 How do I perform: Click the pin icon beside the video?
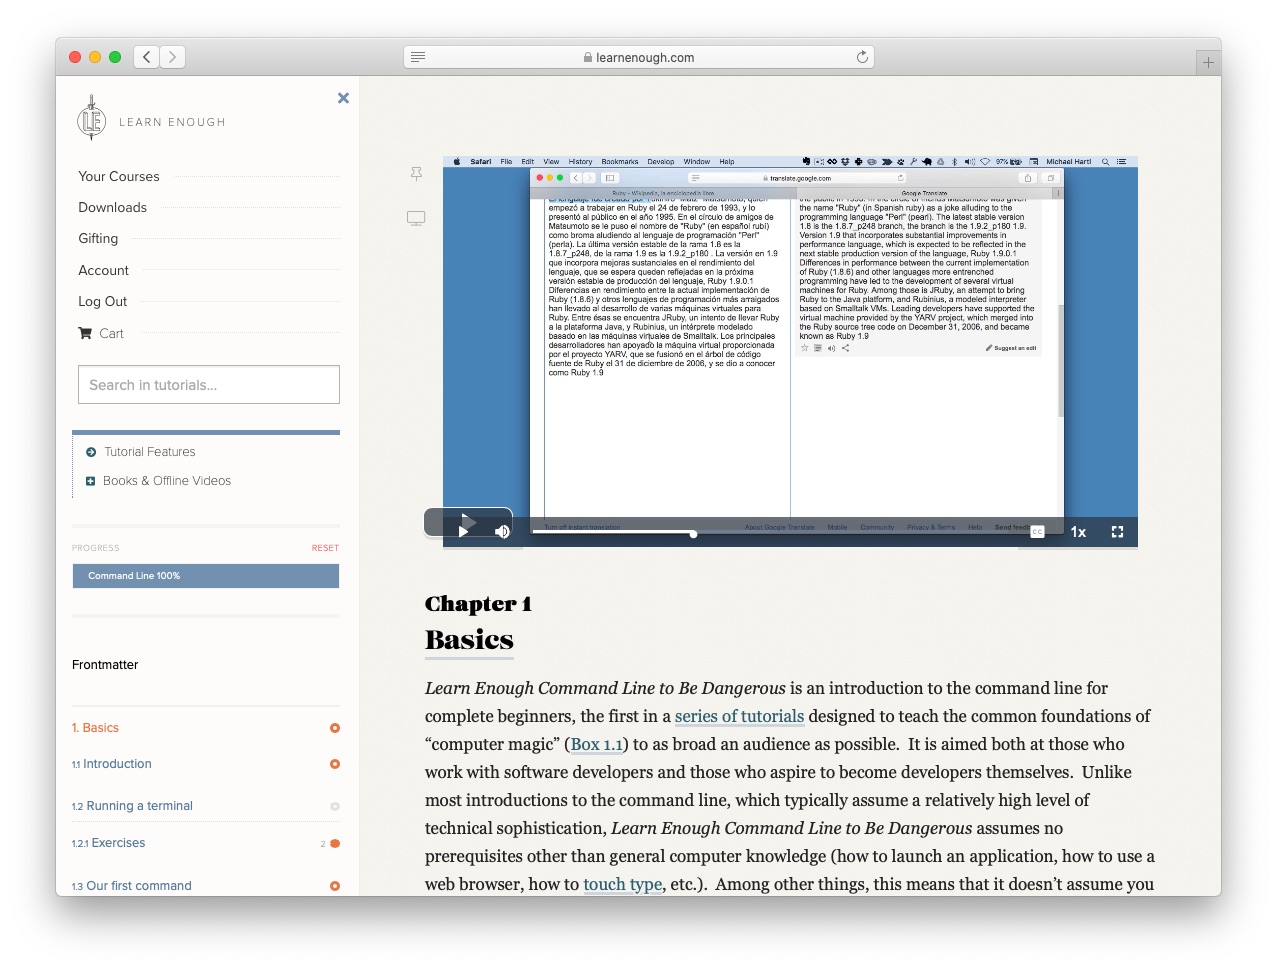point(416,174)
